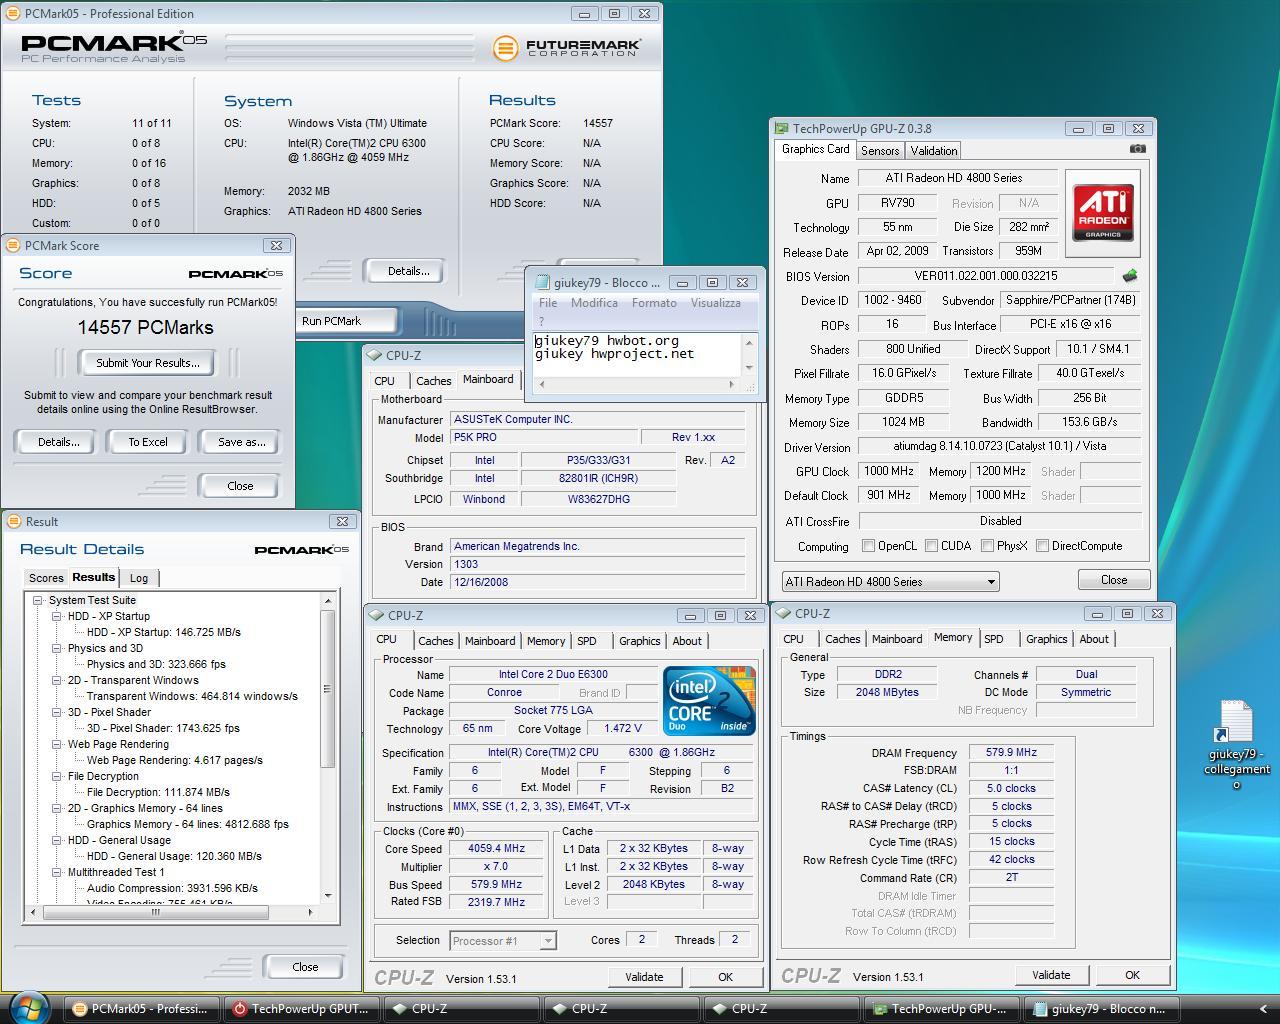Click Notepad horizontal scrollbar right arrow

[x=731, y=384]
